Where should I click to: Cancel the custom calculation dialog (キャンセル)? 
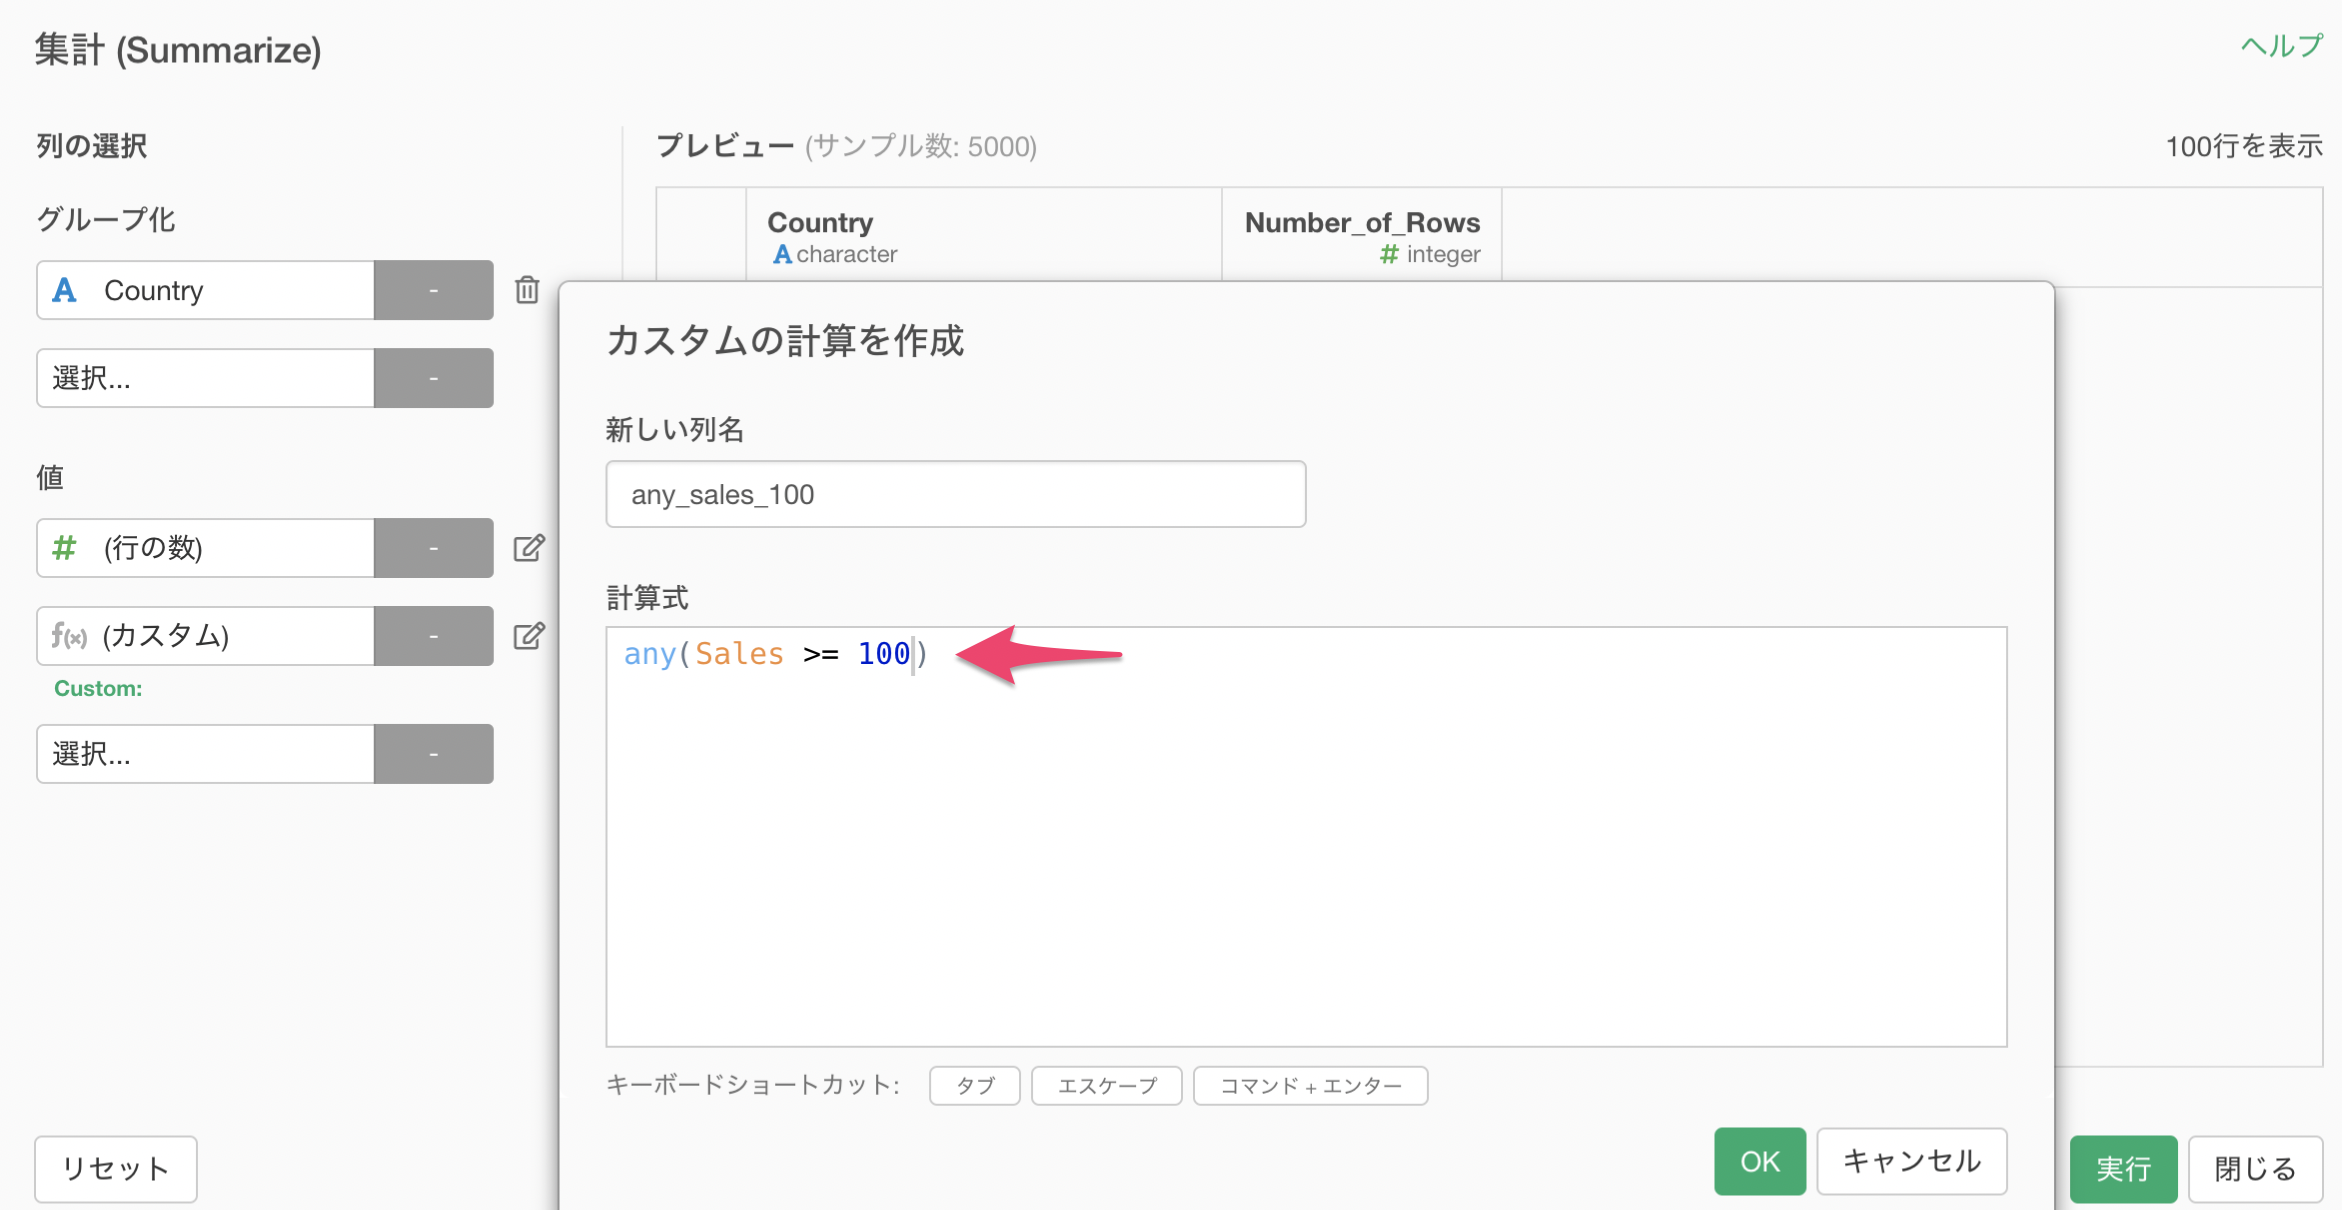point(1911,1161)
